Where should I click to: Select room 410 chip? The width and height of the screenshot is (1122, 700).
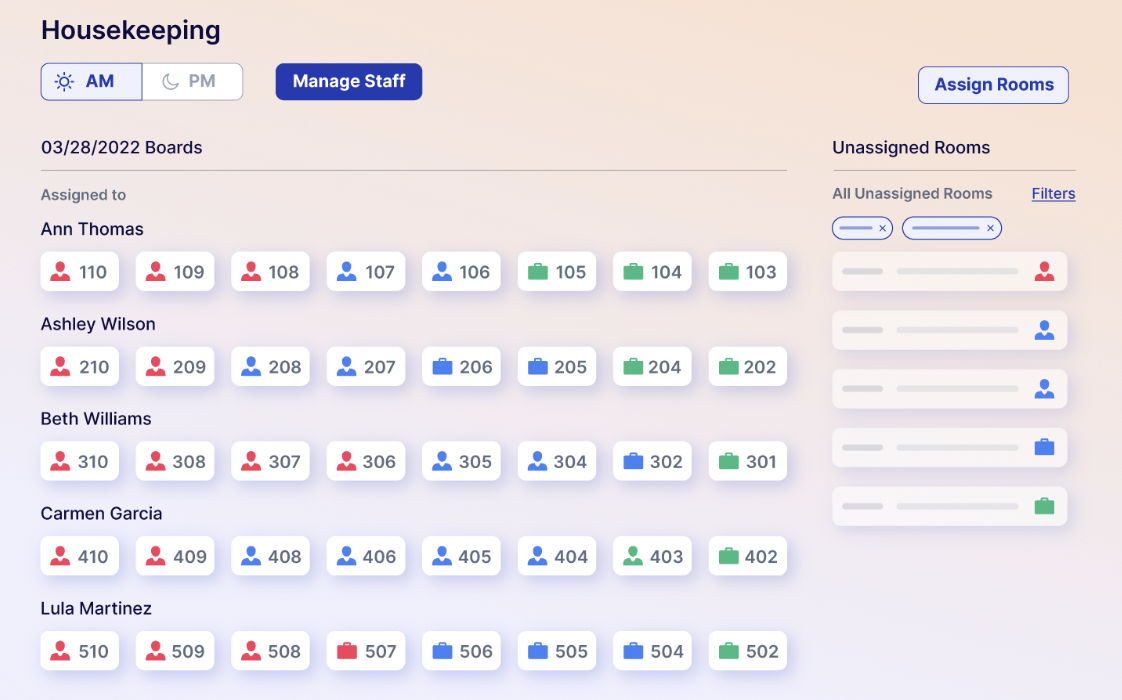tap(79, 556)
